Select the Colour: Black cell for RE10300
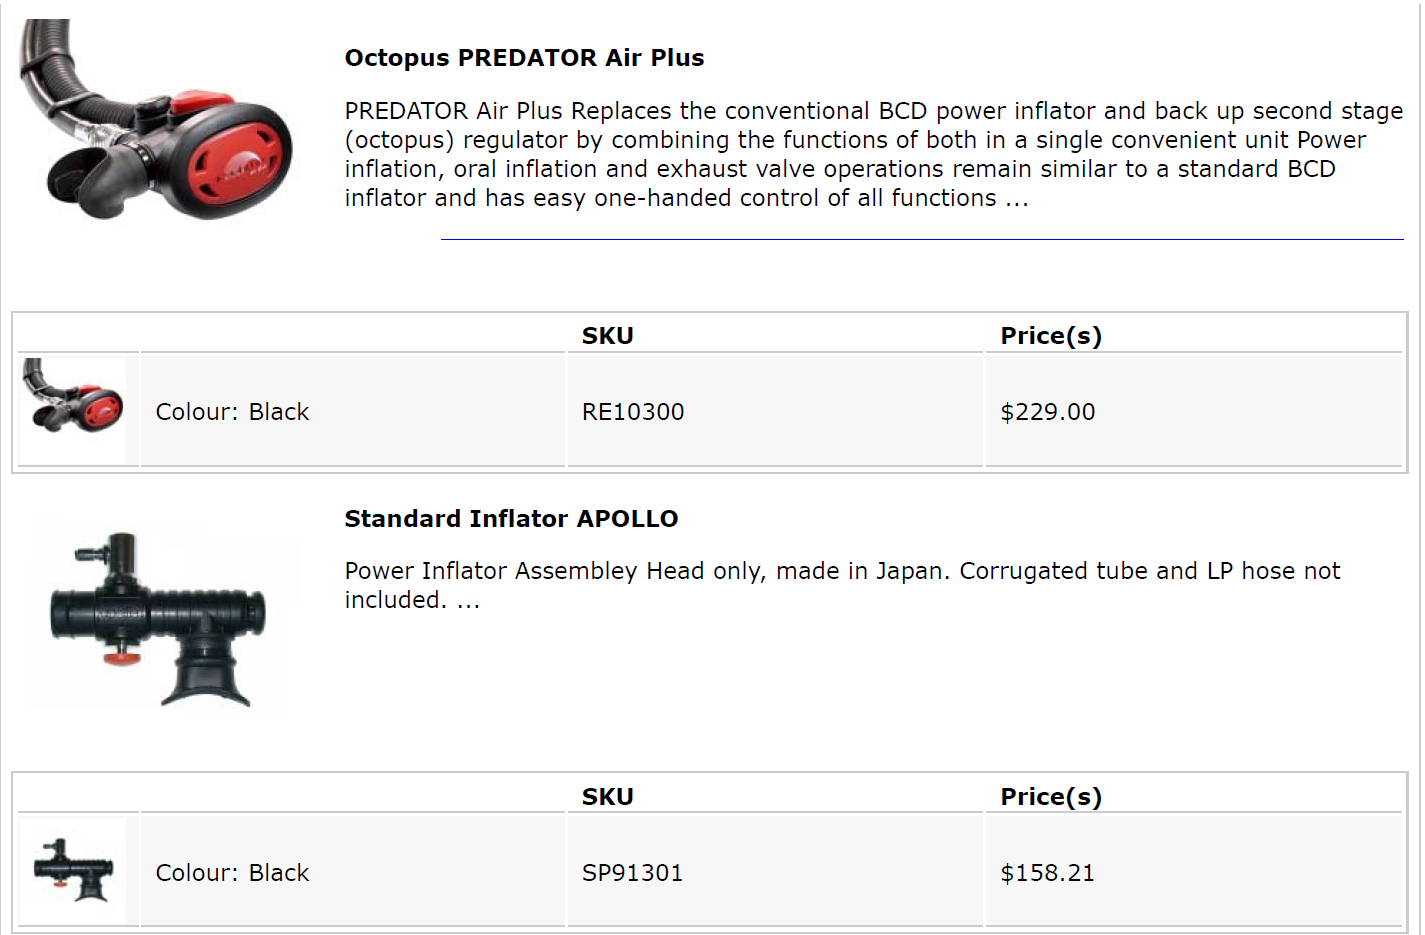This screenshot has width=1425, height=935. [x=353, y=411]
